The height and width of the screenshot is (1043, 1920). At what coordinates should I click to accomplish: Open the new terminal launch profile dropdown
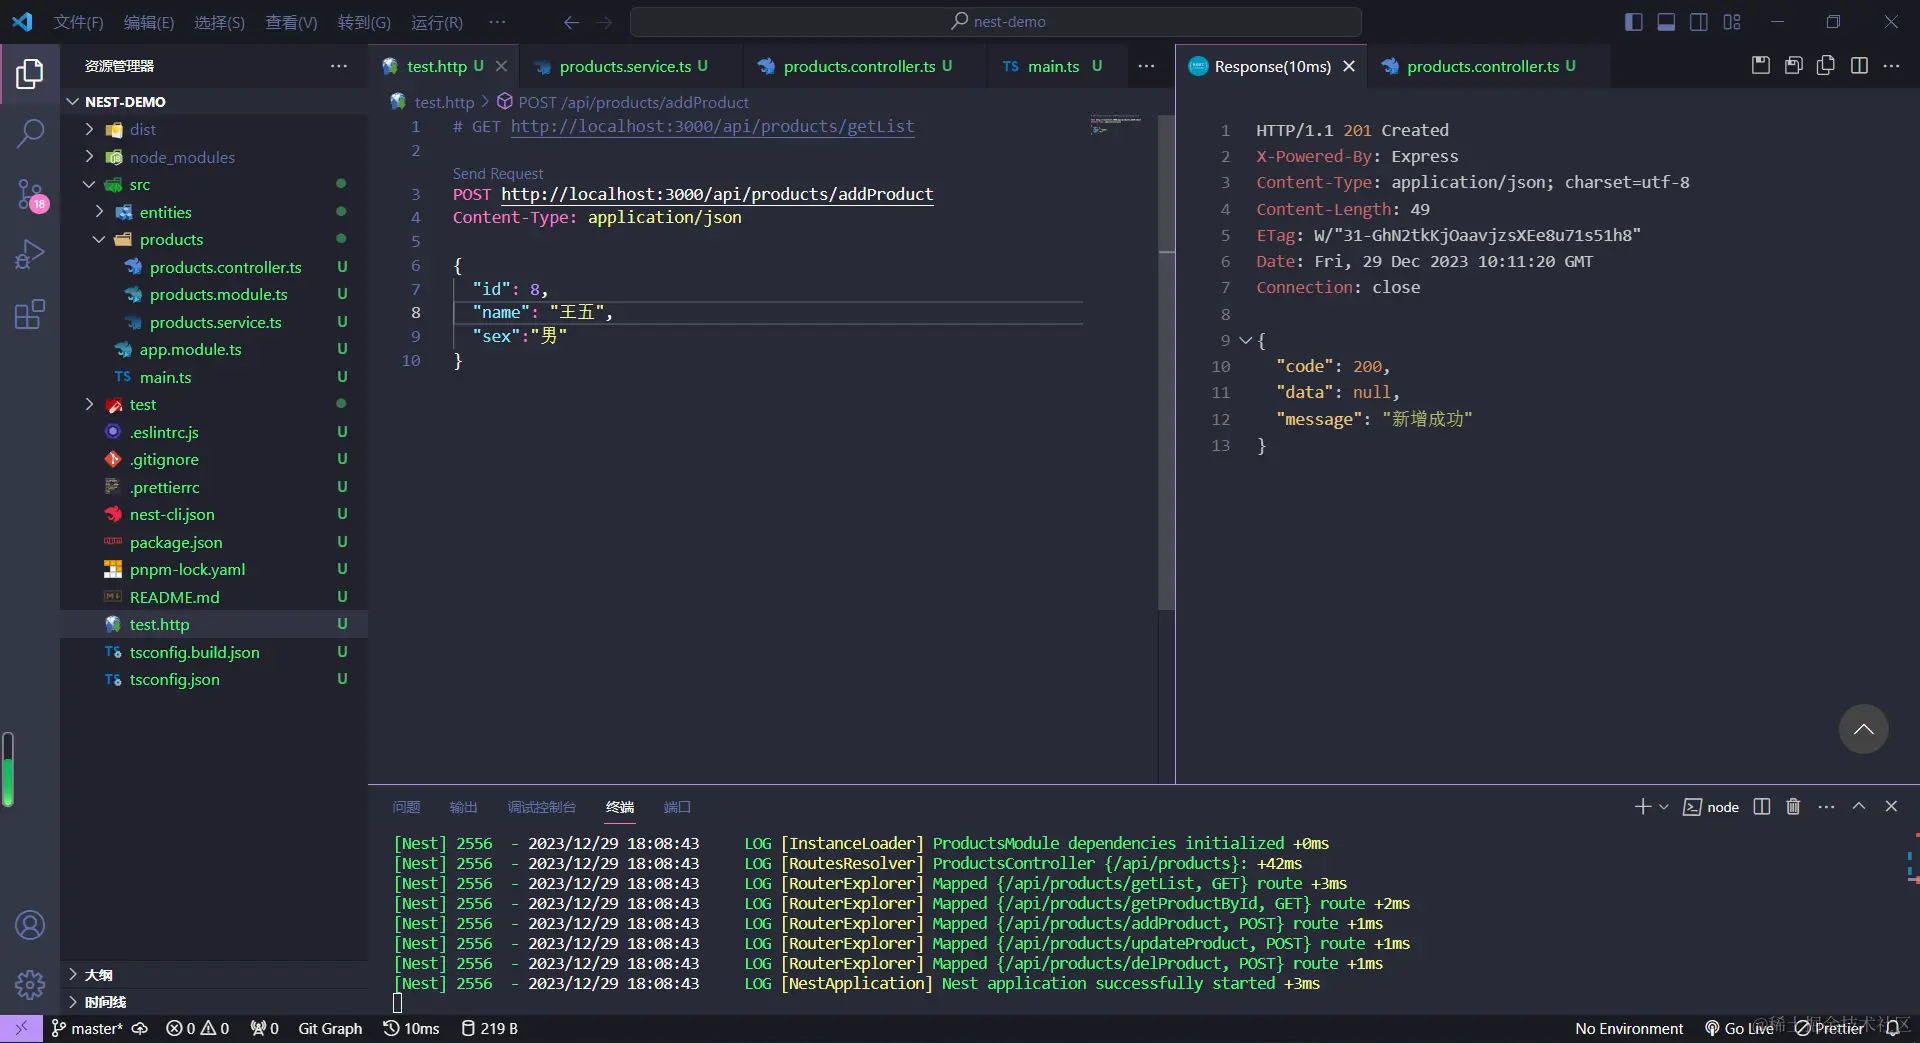pyautogui.click(x=1664, y=807)
